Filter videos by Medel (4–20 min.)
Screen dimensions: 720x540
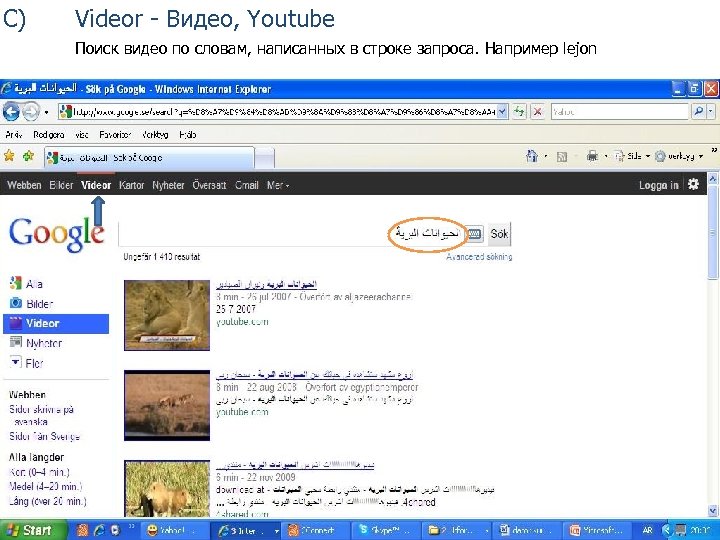(x=45, y=486)
